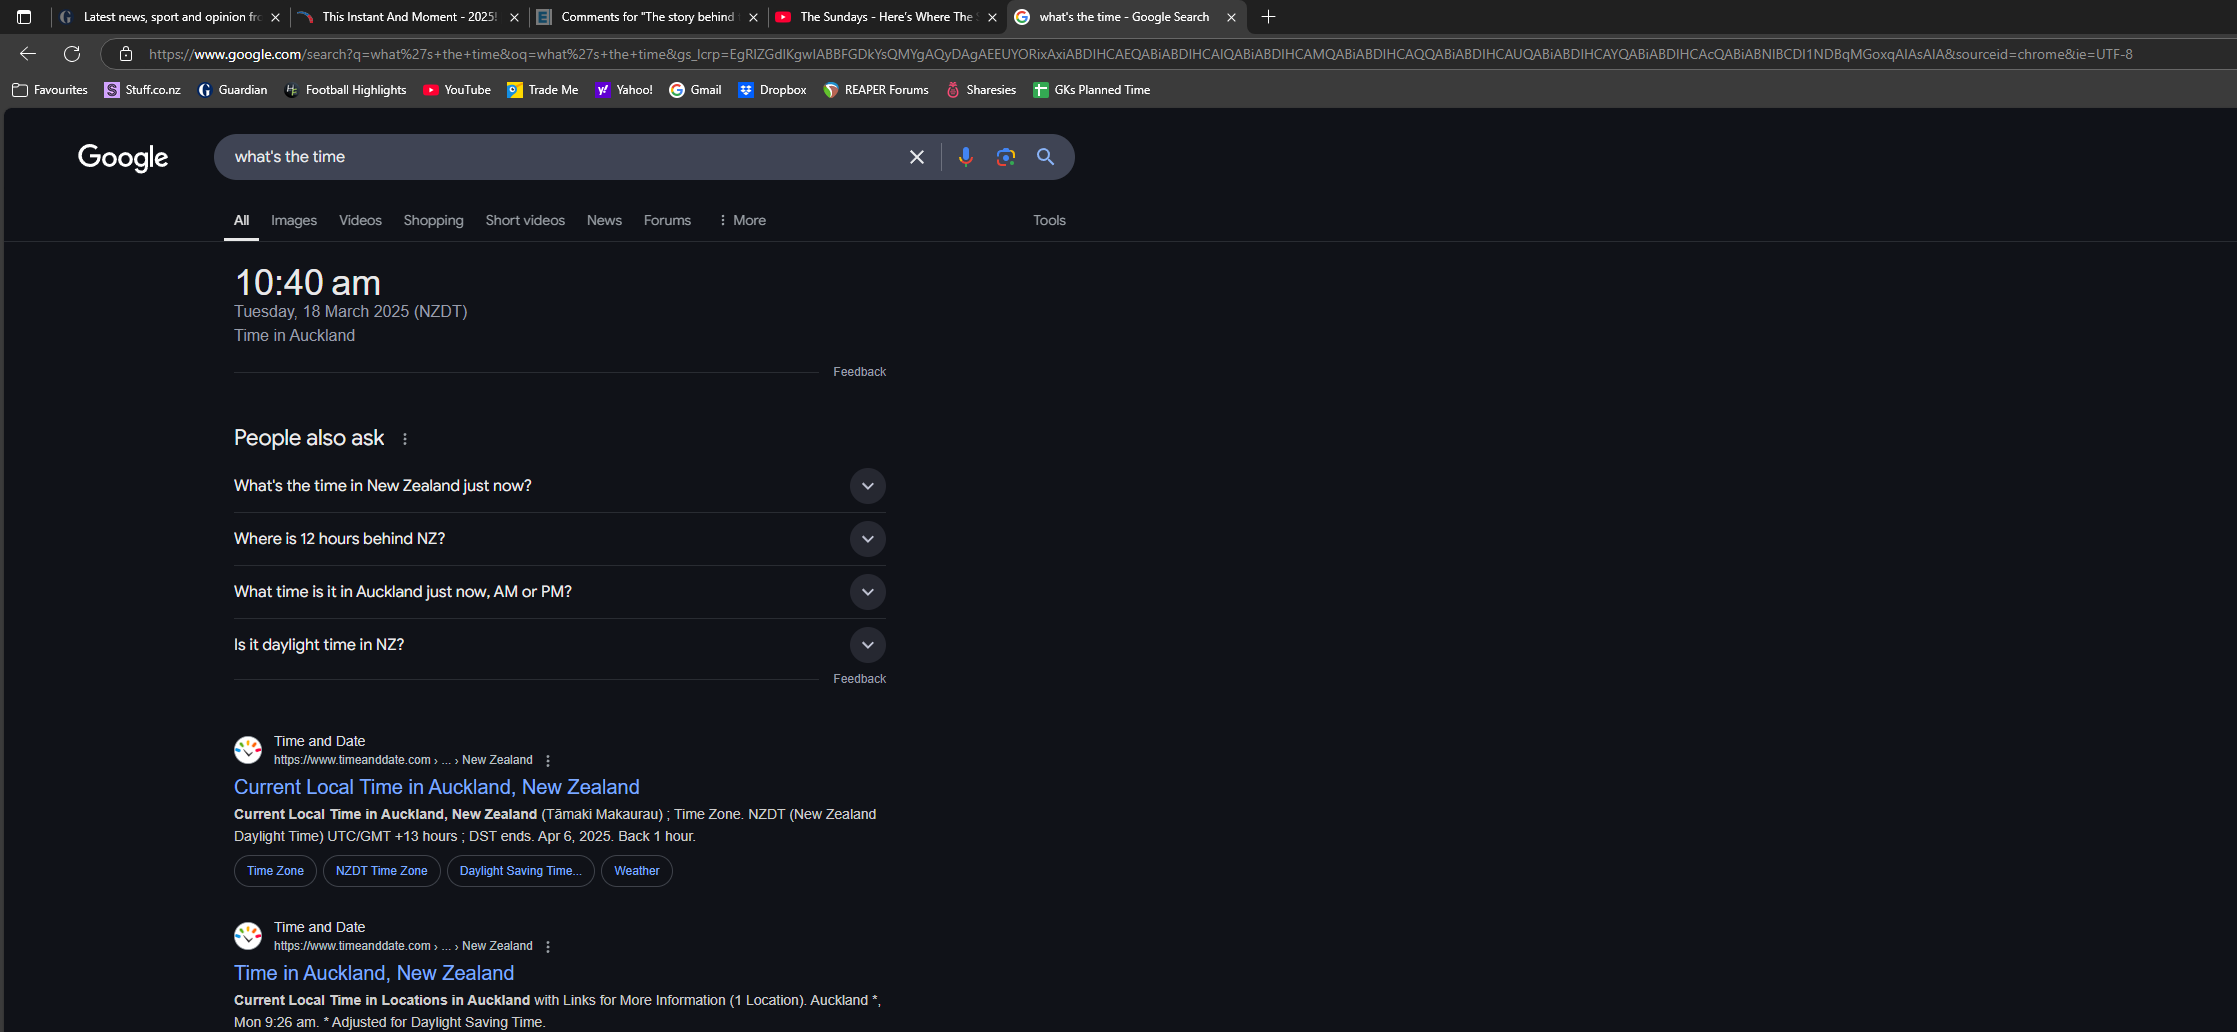Reload the current page

[72, 54]
